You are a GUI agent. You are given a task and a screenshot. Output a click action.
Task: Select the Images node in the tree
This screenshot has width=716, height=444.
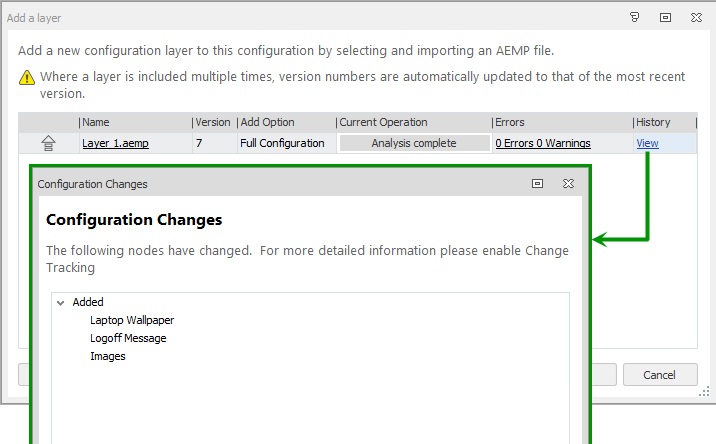click(108, 356)
